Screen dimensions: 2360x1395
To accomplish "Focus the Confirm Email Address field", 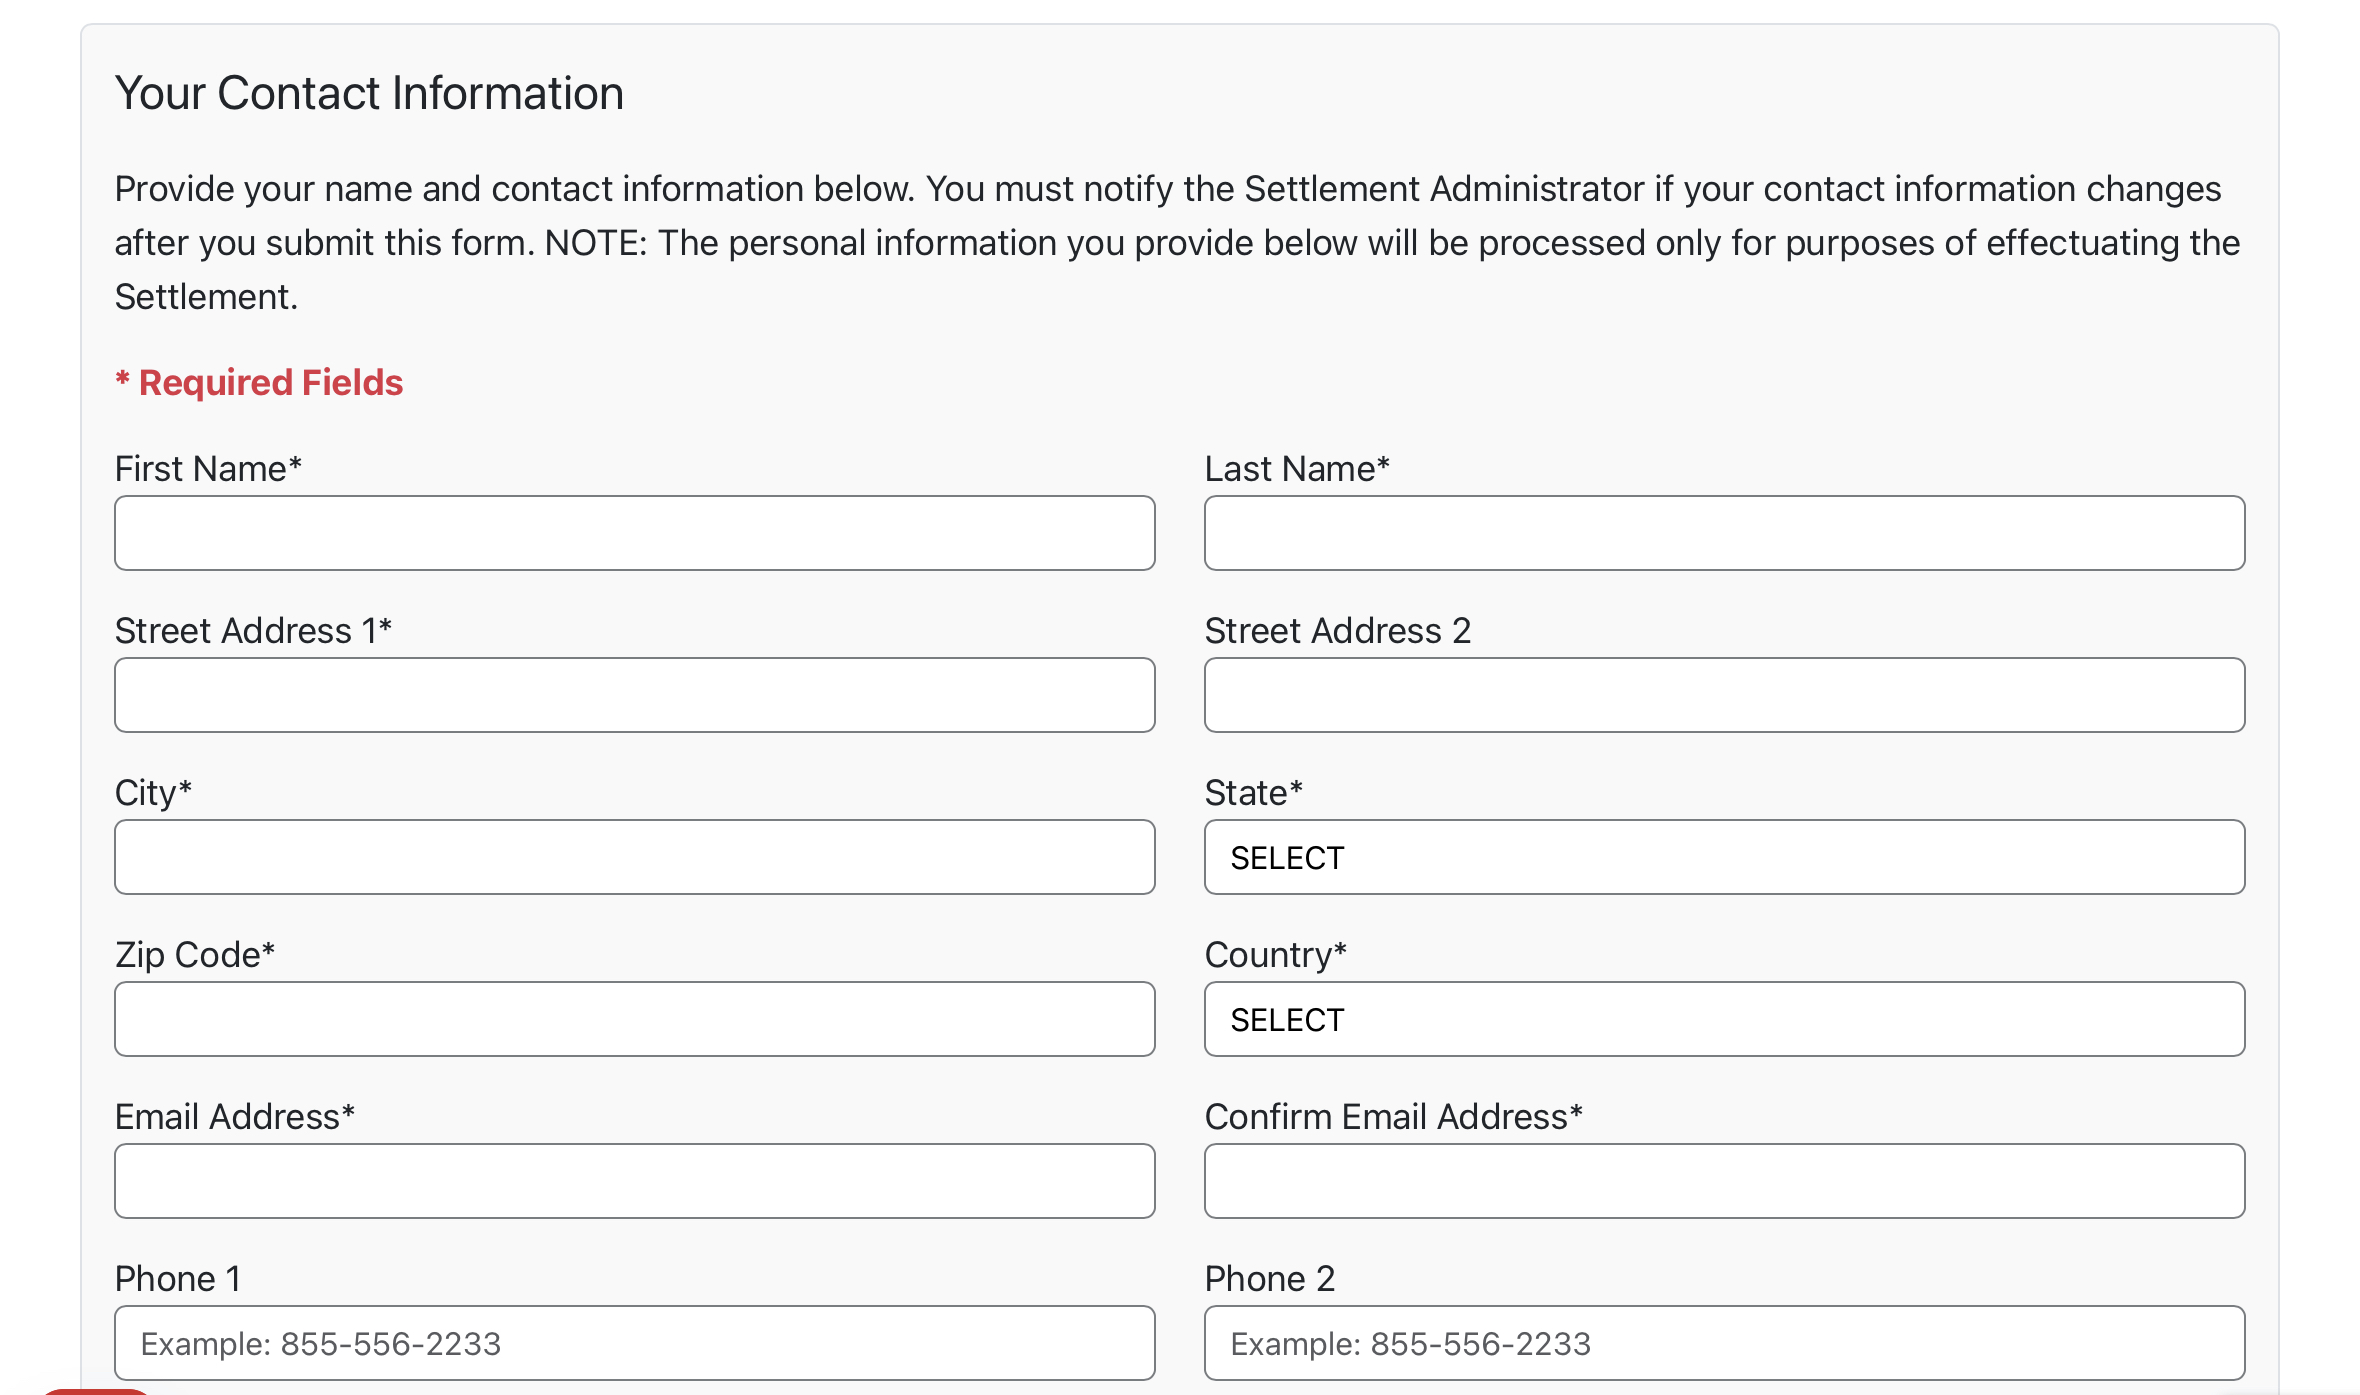I will tap(1725, 1181).
